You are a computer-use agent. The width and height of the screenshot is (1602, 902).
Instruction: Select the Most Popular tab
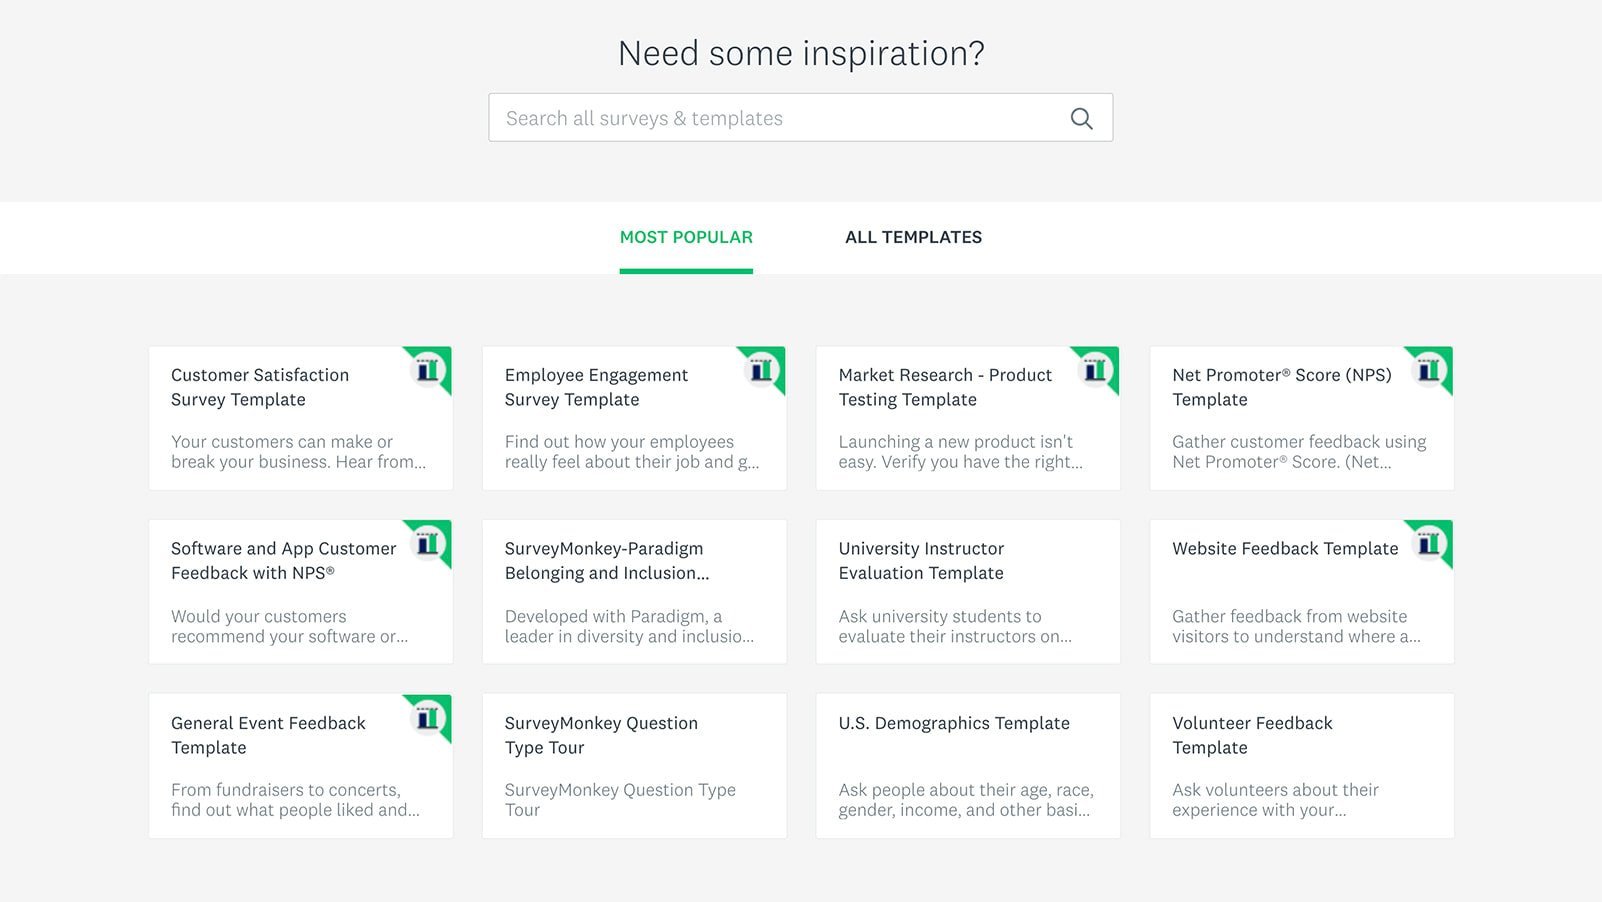pyautogui.click(x=686, y=237)
